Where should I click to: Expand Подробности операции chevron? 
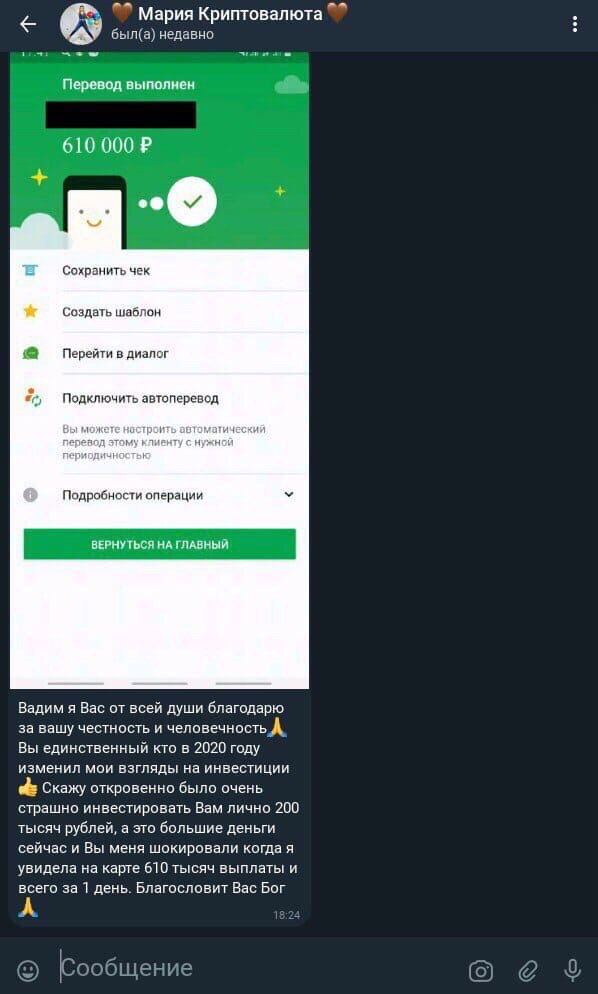(289, 494)
